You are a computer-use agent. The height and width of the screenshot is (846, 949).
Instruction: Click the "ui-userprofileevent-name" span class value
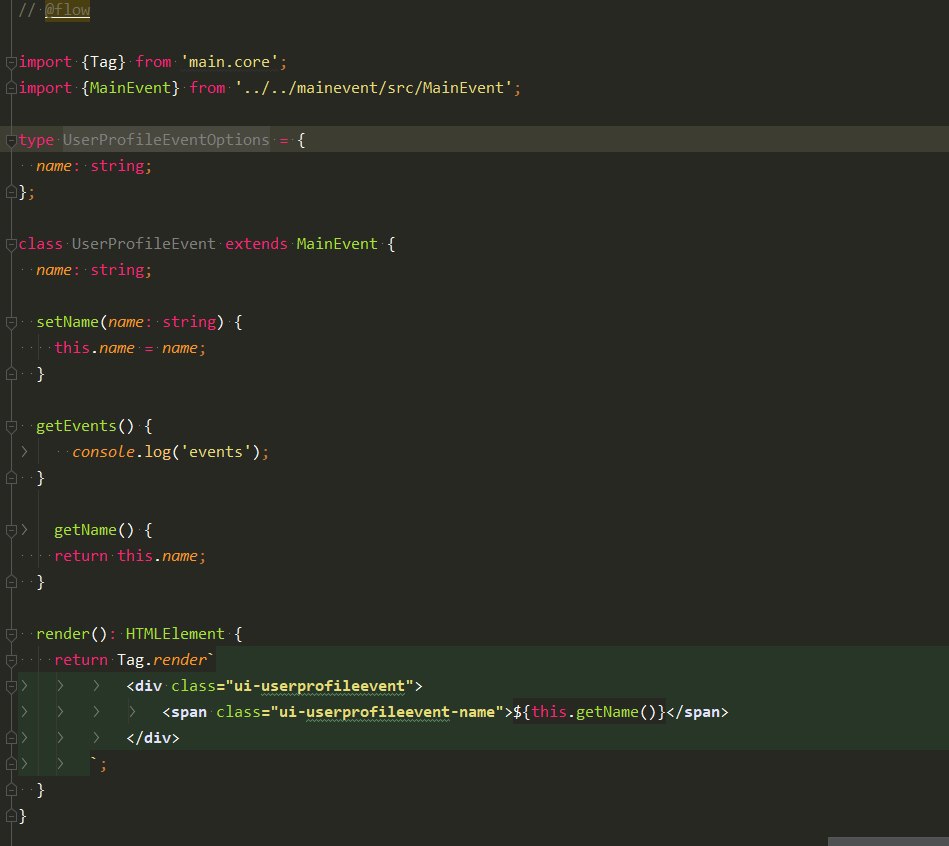coord(387,712)
